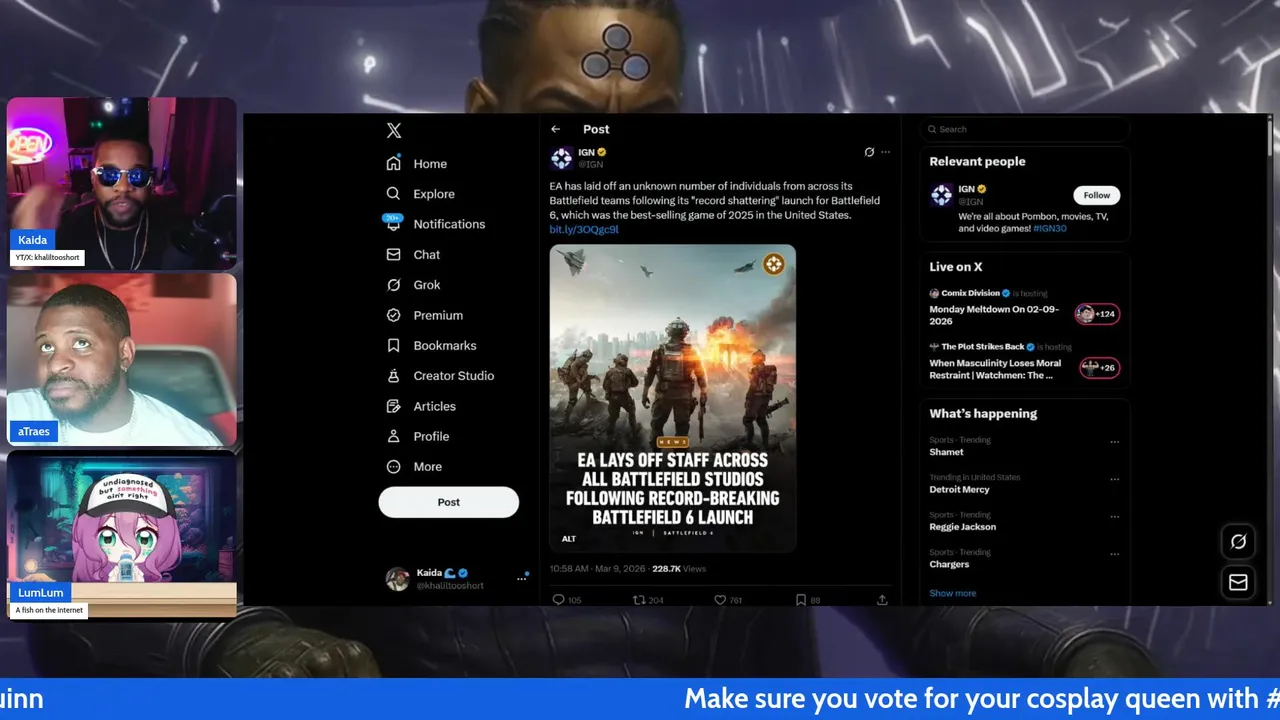Open the When Masculinity Loses Moral Restraint live
Viewport: 1280px width, 720px height.
995,369
